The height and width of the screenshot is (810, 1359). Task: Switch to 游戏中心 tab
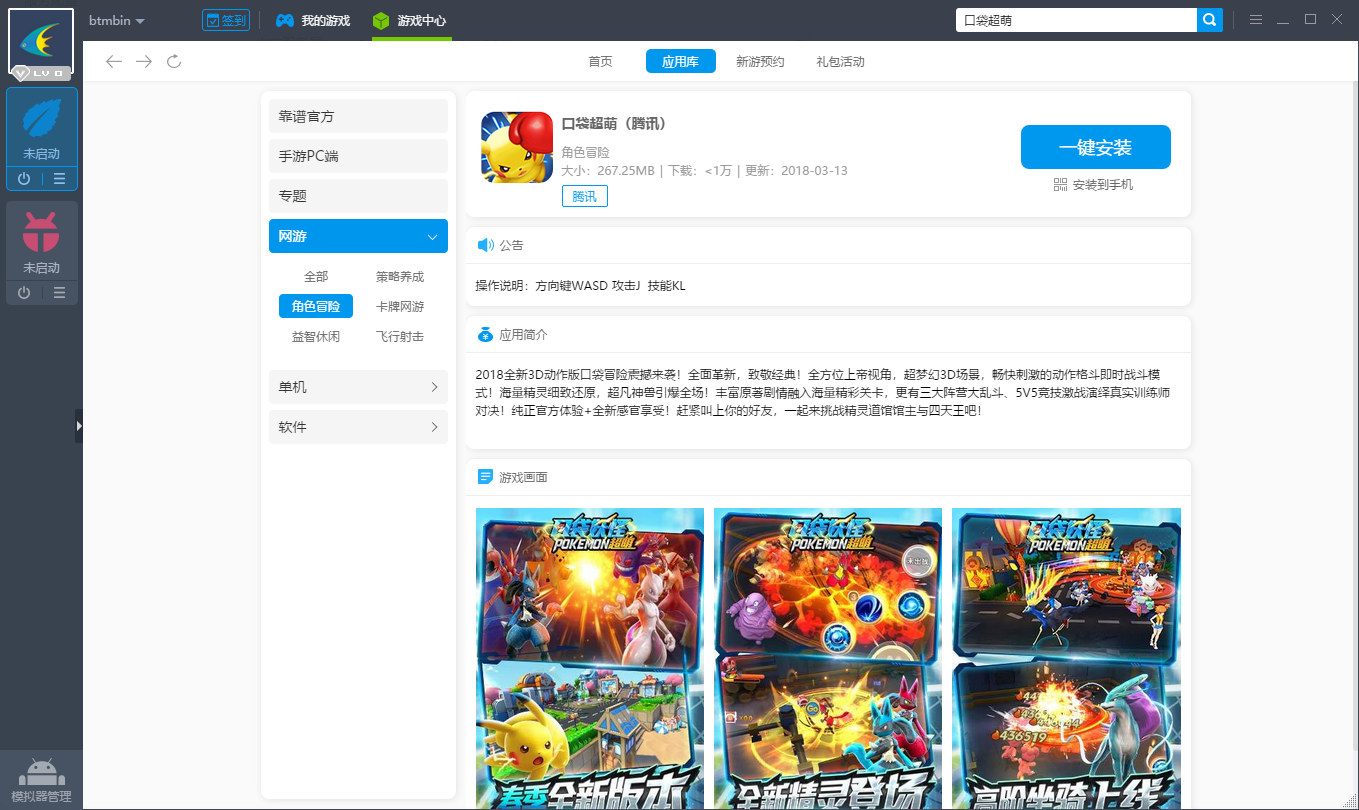(410, 20)
